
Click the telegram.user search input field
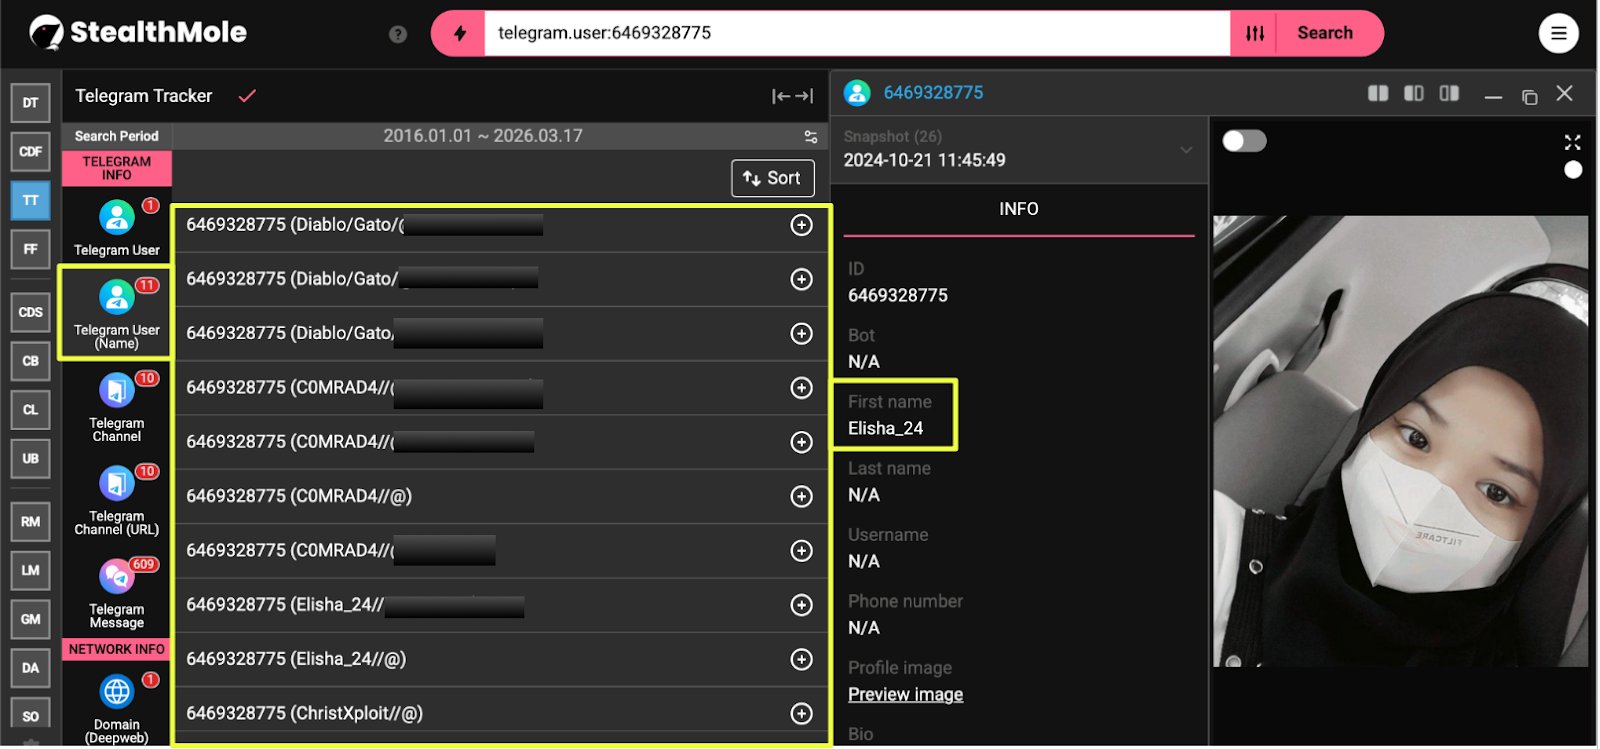(x=856, y=33)
